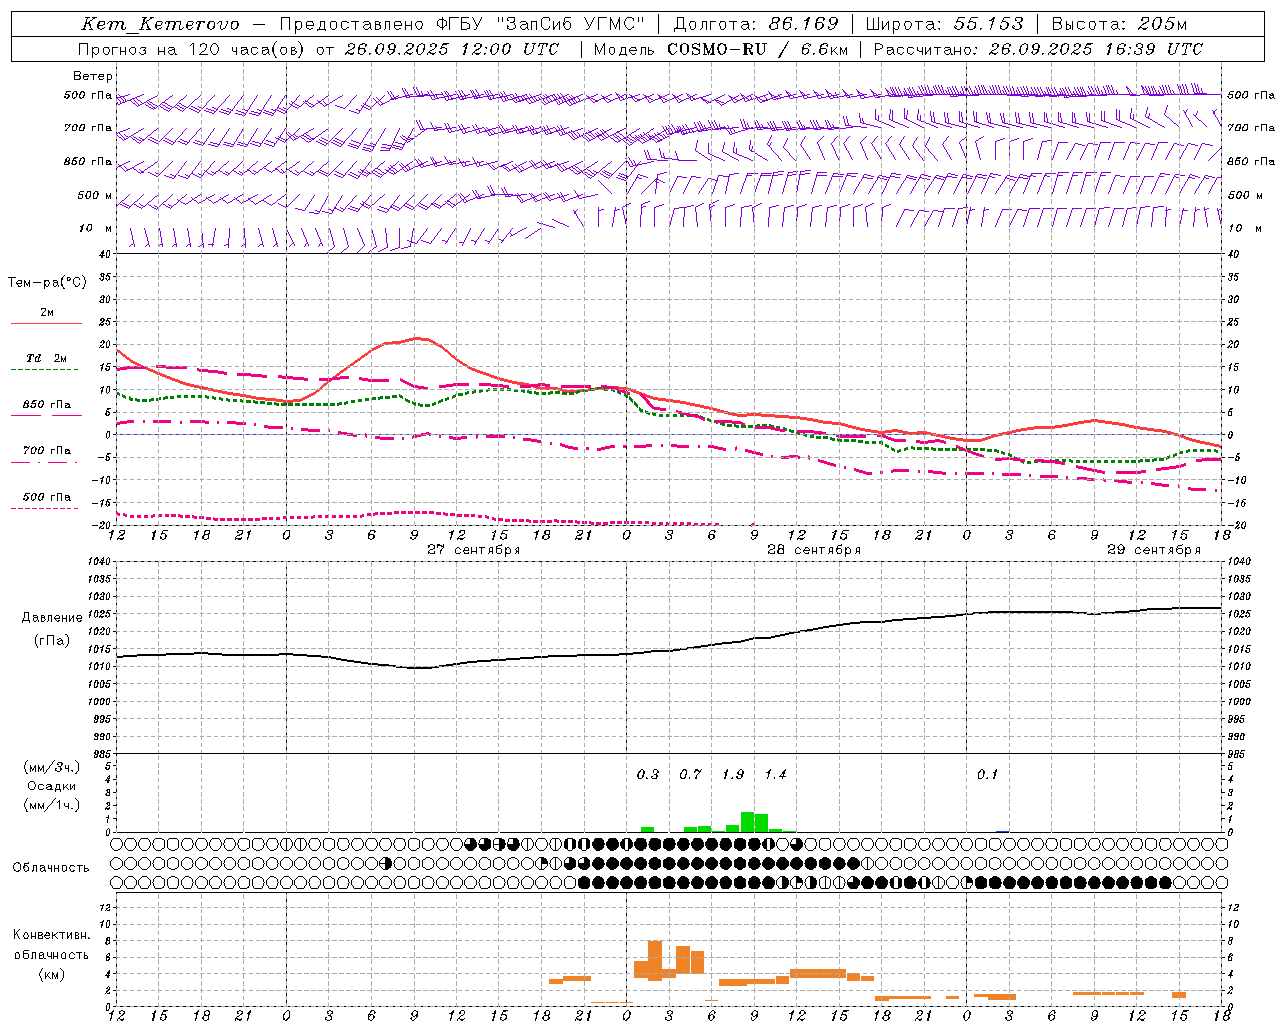Click the 0.3 precipitation amount label

tap(647, 774)
